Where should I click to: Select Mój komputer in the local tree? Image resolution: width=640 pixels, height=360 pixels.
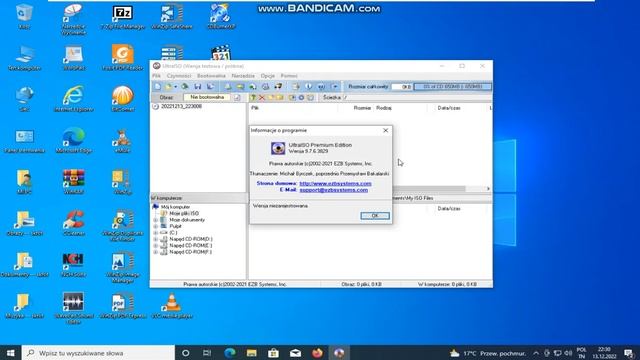(x=176, y=207)
